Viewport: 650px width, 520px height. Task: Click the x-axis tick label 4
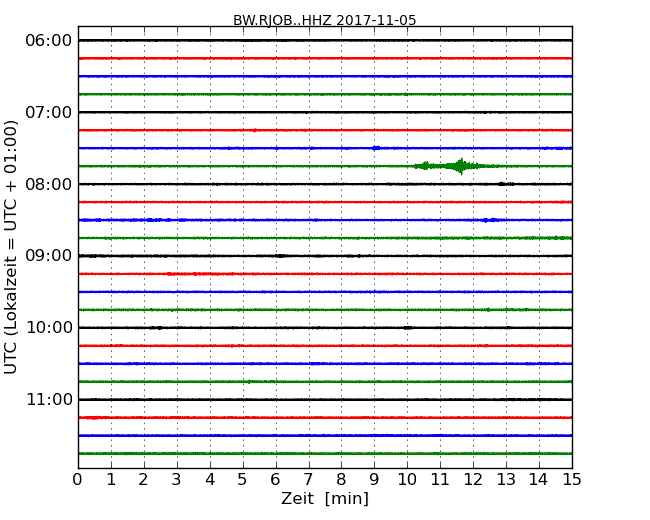tap(210, 480)
